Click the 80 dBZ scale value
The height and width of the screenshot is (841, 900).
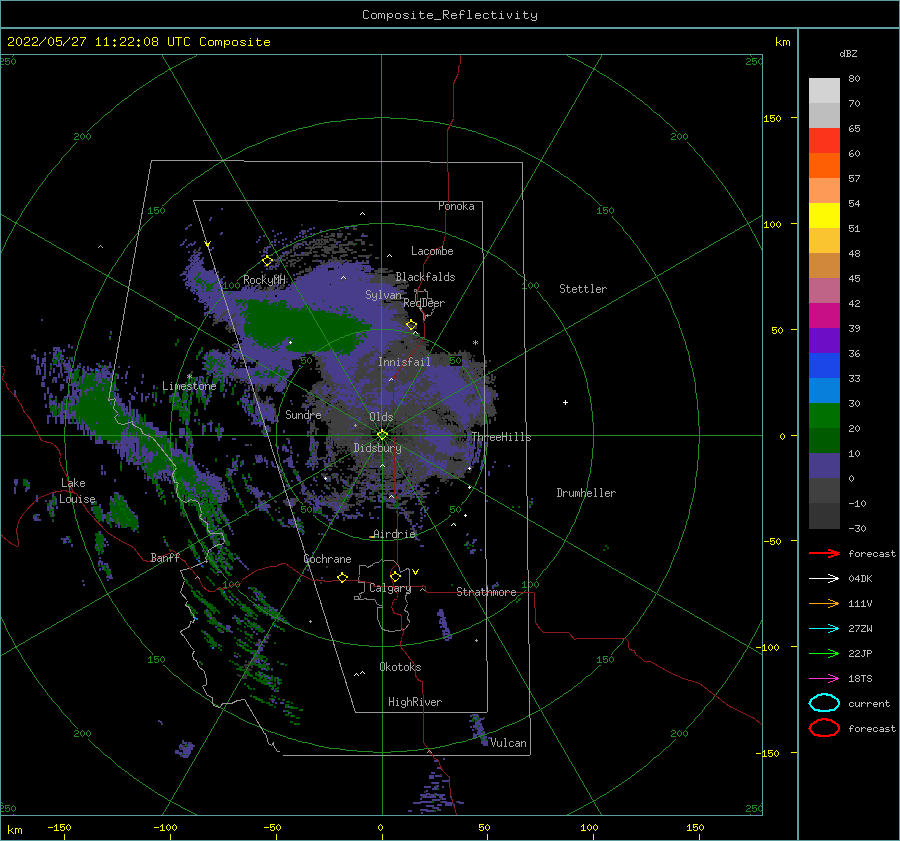[854, 79]
